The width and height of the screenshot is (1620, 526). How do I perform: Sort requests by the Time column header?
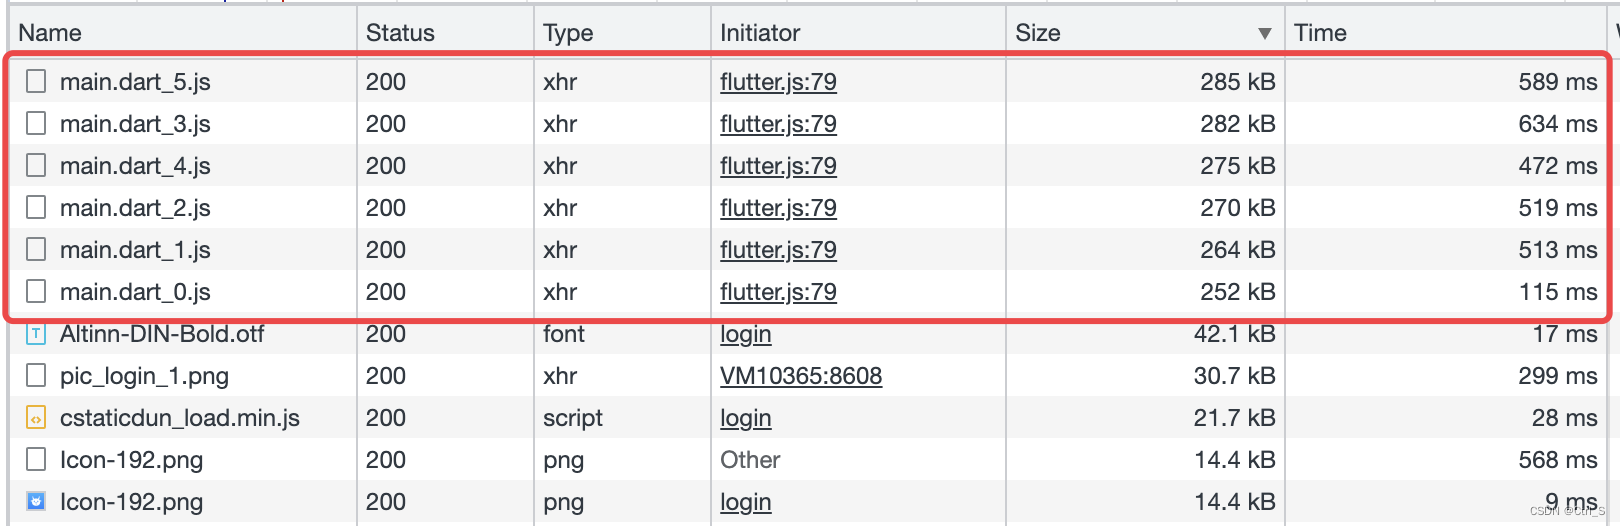pyautogui.click(x=1320, y=33)
